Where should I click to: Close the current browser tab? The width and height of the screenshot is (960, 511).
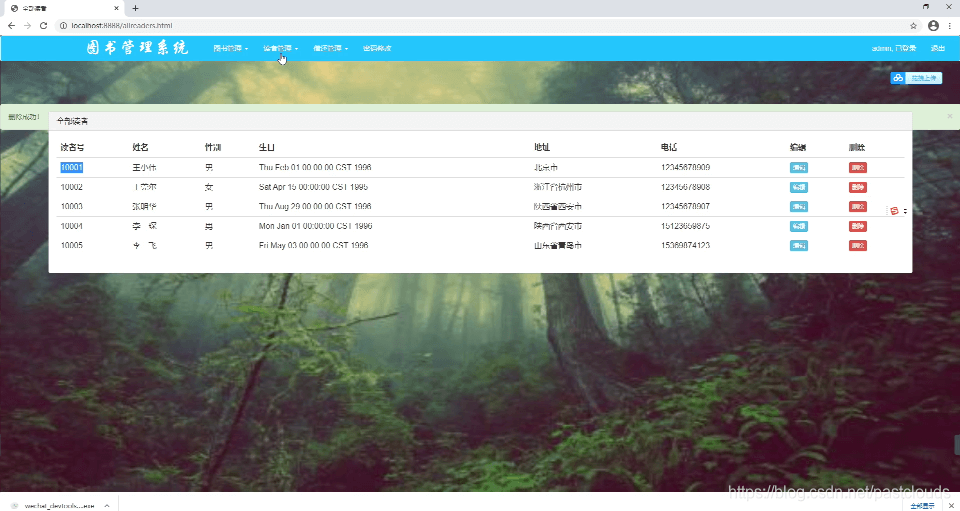point(115,9)
